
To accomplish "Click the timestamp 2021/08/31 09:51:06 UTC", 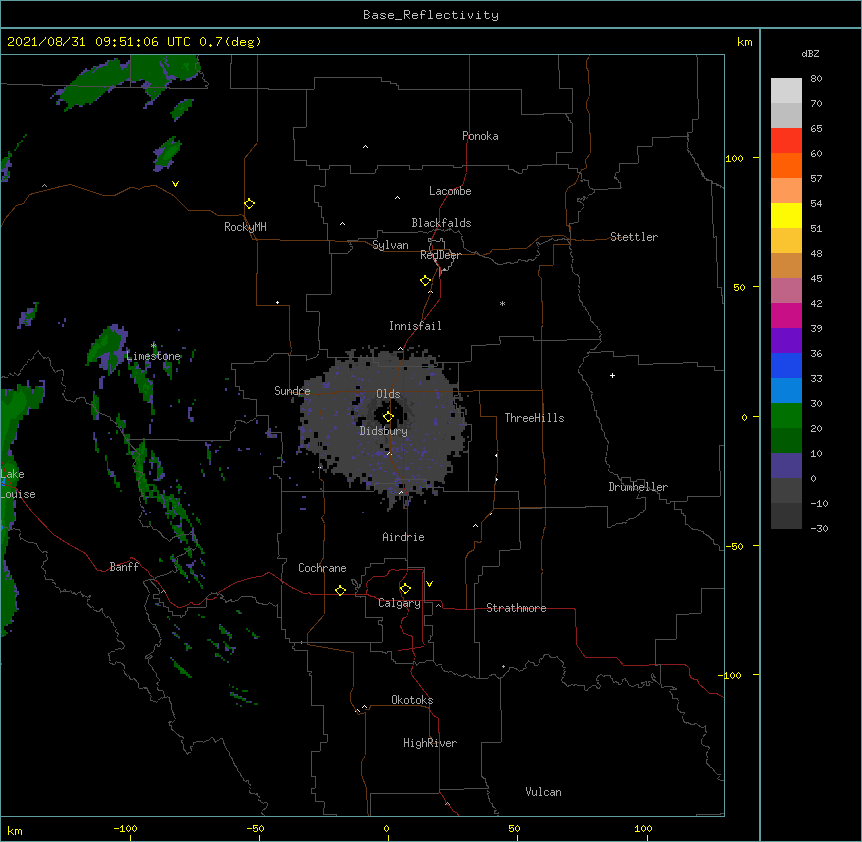I will click(x=99, y=42).
